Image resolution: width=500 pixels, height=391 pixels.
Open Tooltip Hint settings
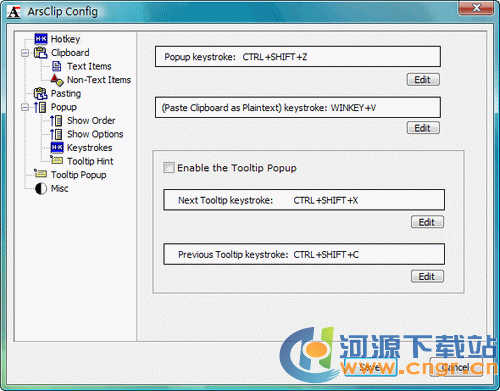click(90, 161)
